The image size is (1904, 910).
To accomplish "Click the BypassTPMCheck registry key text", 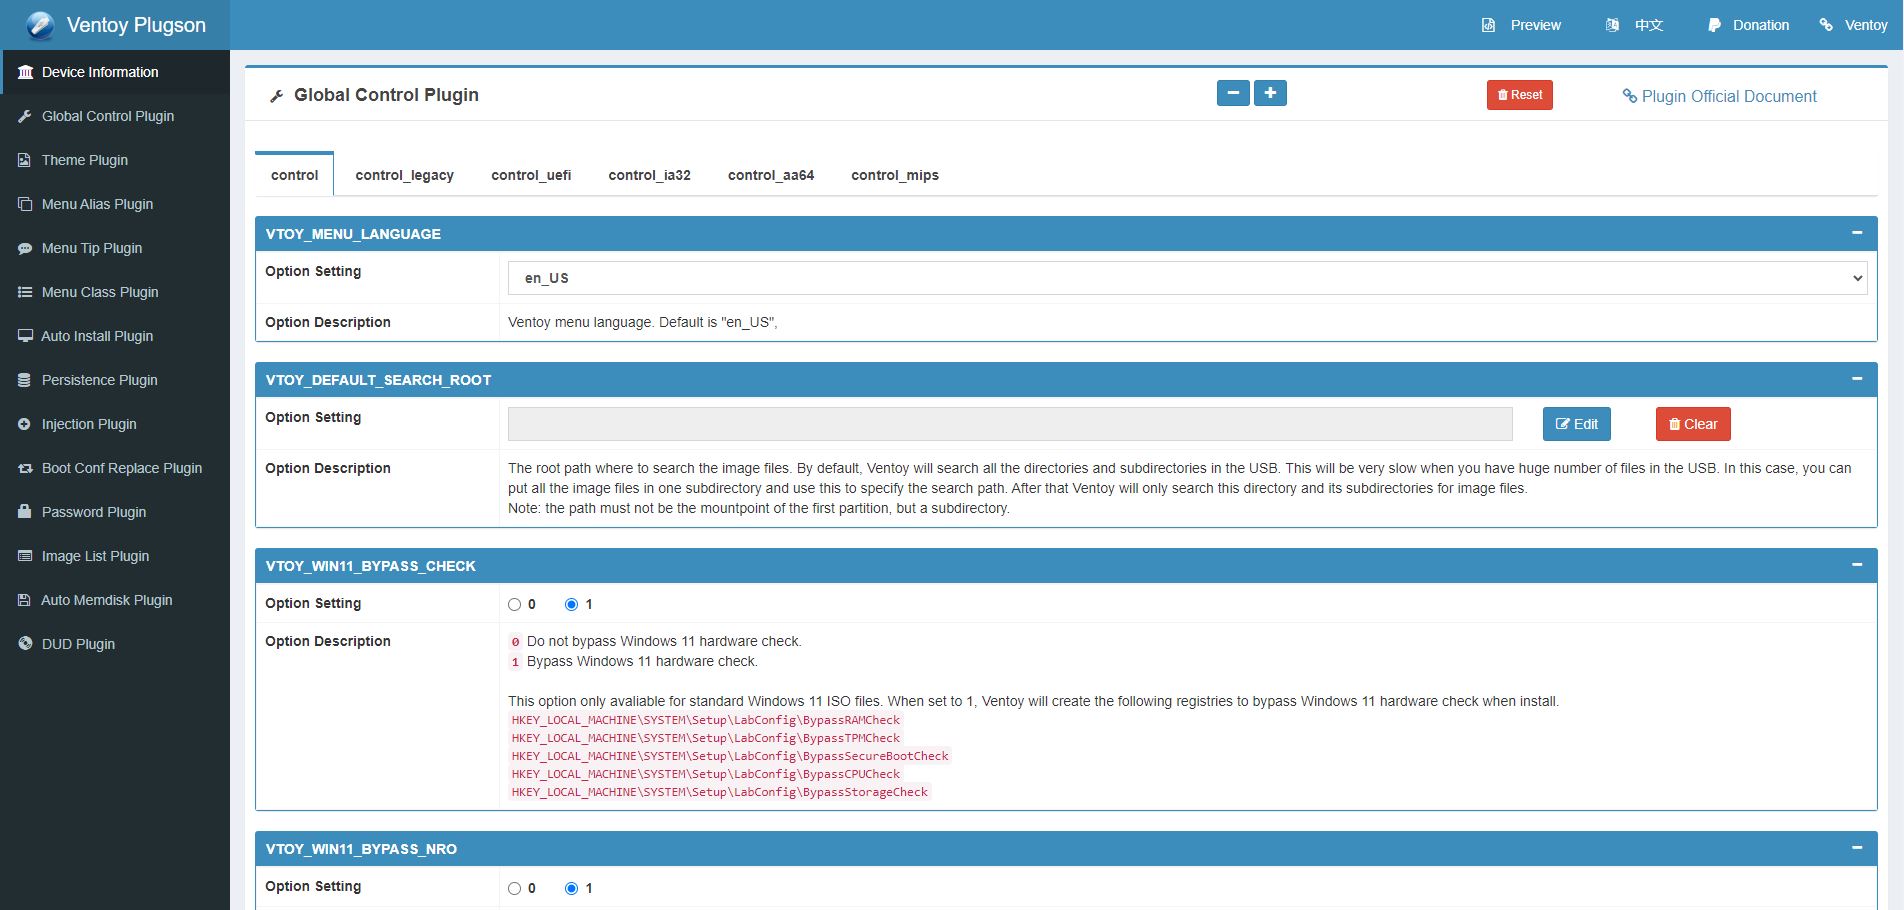I will pos(706,738).
